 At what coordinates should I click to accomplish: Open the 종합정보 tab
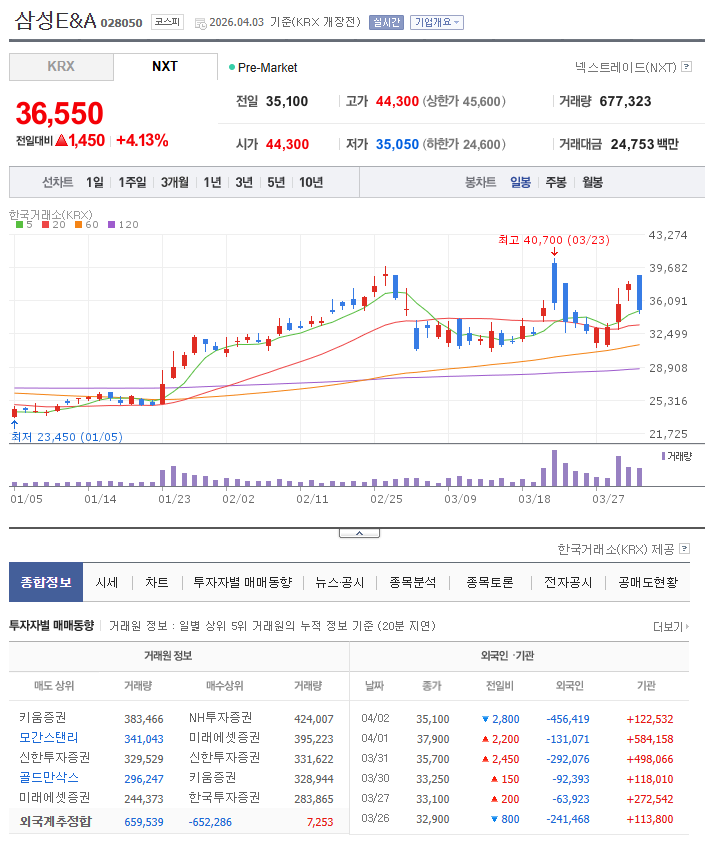click(x=46, y=582)
